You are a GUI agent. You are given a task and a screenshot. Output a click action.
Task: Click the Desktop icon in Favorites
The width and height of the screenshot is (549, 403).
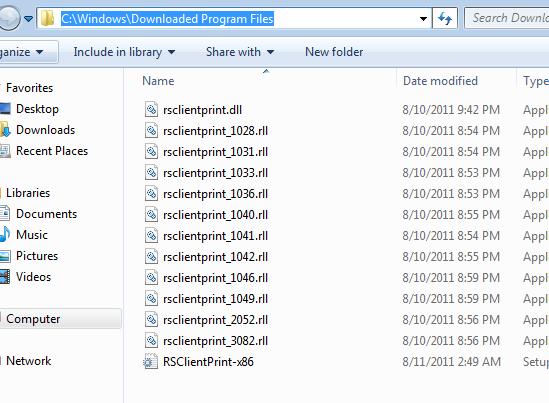[x=5, y=109]
